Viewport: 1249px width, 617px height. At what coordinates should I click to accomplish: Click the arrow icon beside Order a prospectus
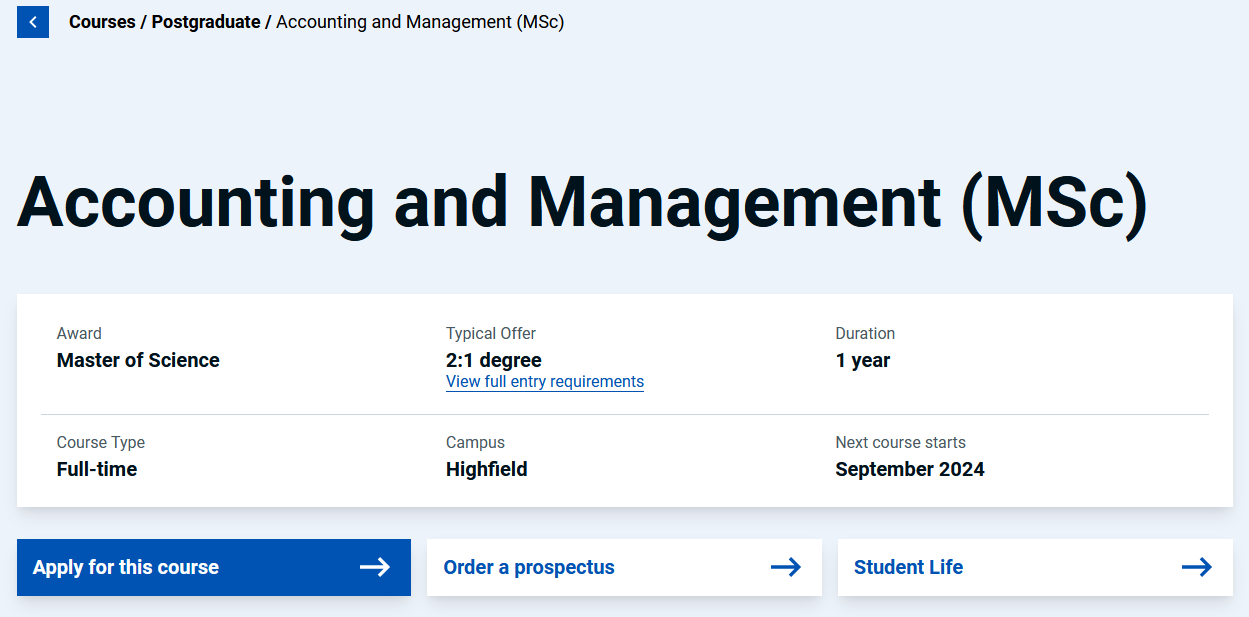tap(786, 568)
